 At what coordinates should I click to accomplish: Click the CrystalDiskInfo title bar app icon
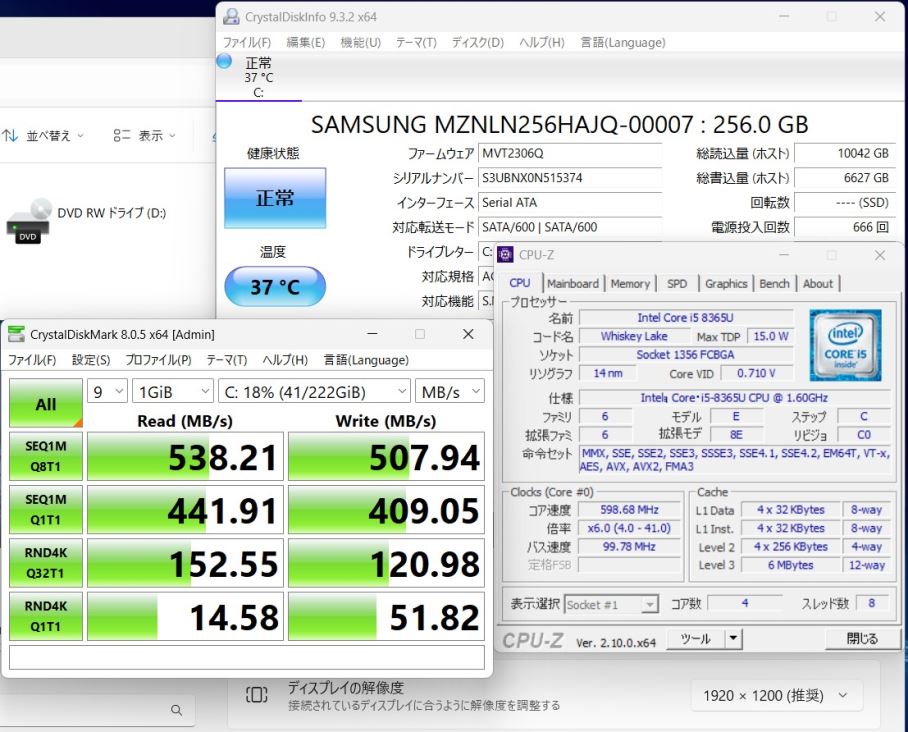click(231, 16)
